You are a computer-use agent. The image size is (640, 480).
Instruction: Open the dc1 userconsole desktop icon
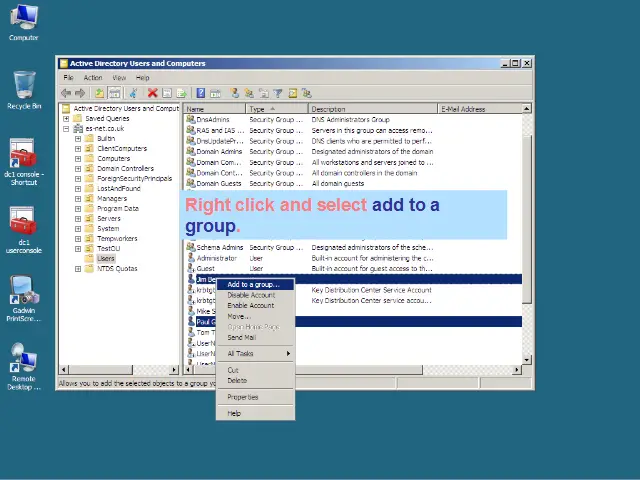tap(23, 226)
